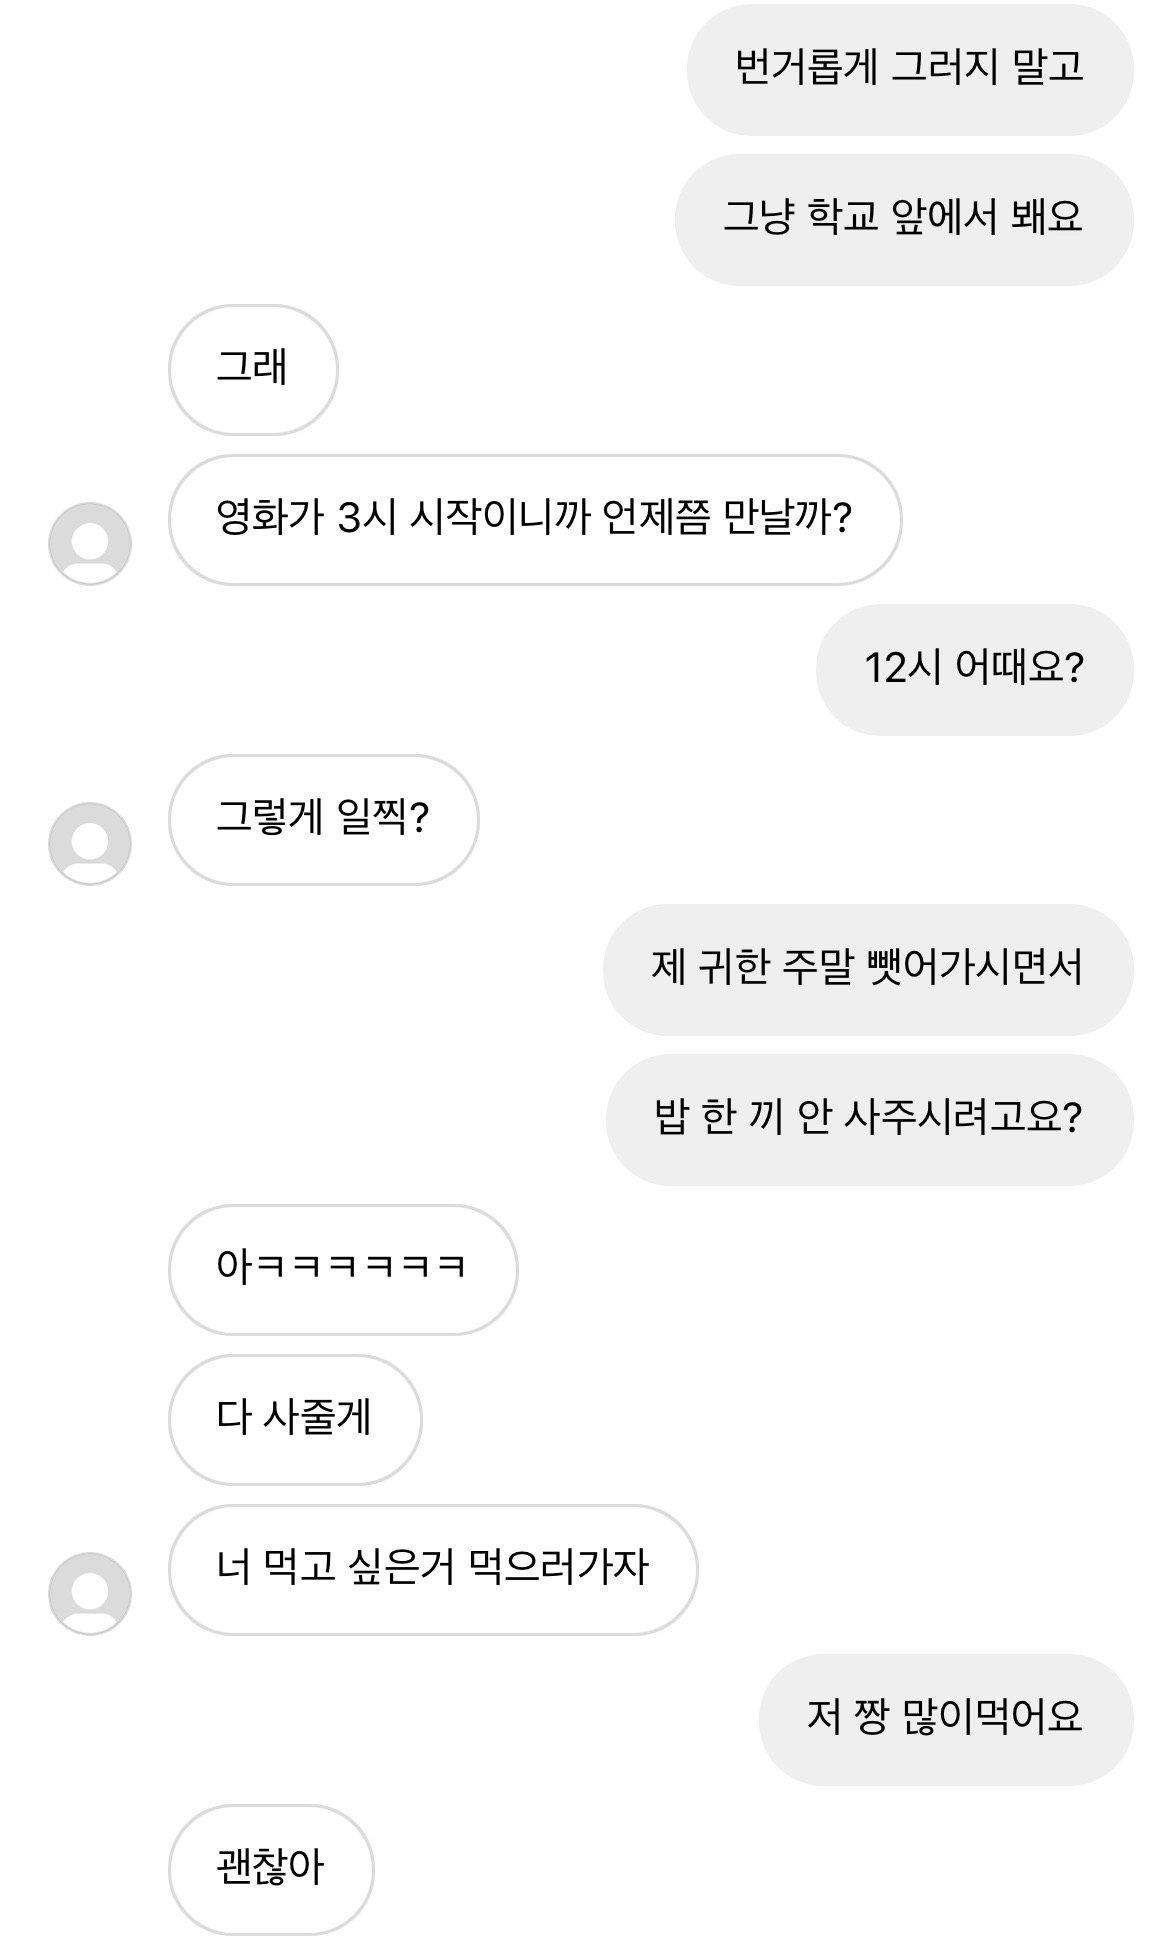Click the '영화가 3시 시작이니까 언제쯤 만날까?' bubble
Viewport: 1170px width, 1940px height.
pos(534,519)
